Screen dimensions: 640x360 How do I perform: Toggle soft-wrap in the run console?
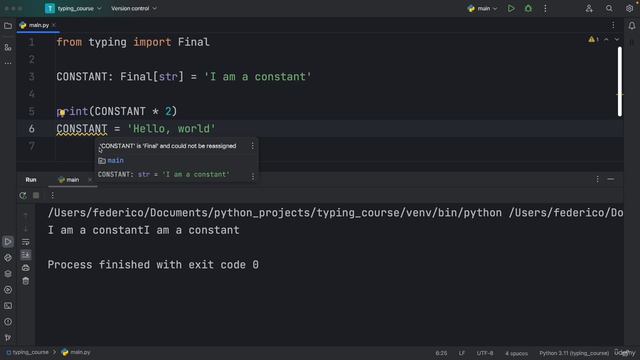tap(26, 242)
